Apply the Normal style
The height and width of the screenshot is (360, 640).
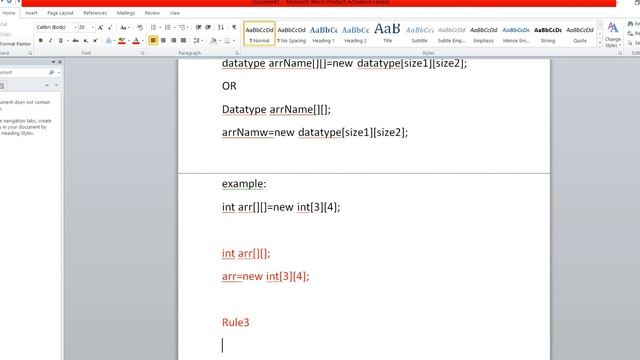coord(260,34)
